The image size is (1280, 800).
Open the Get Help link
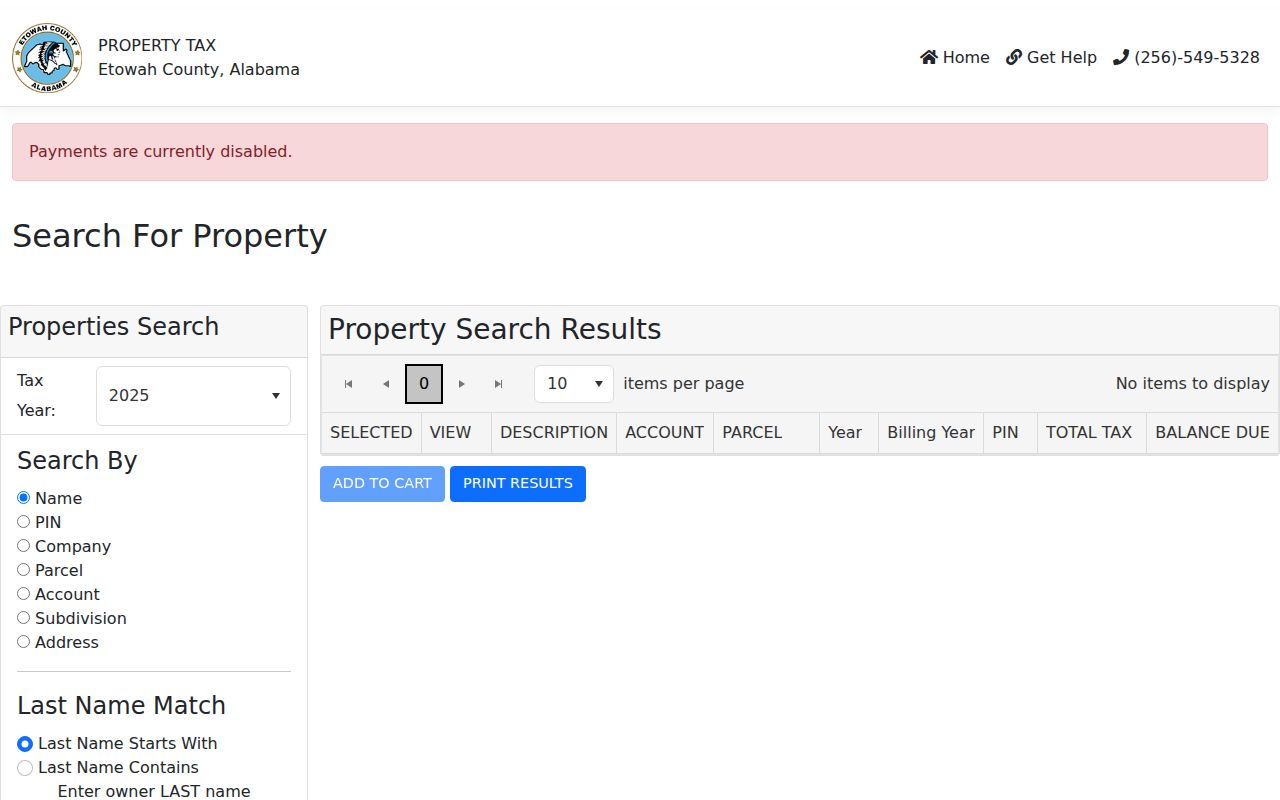(x=1051, y=57)
